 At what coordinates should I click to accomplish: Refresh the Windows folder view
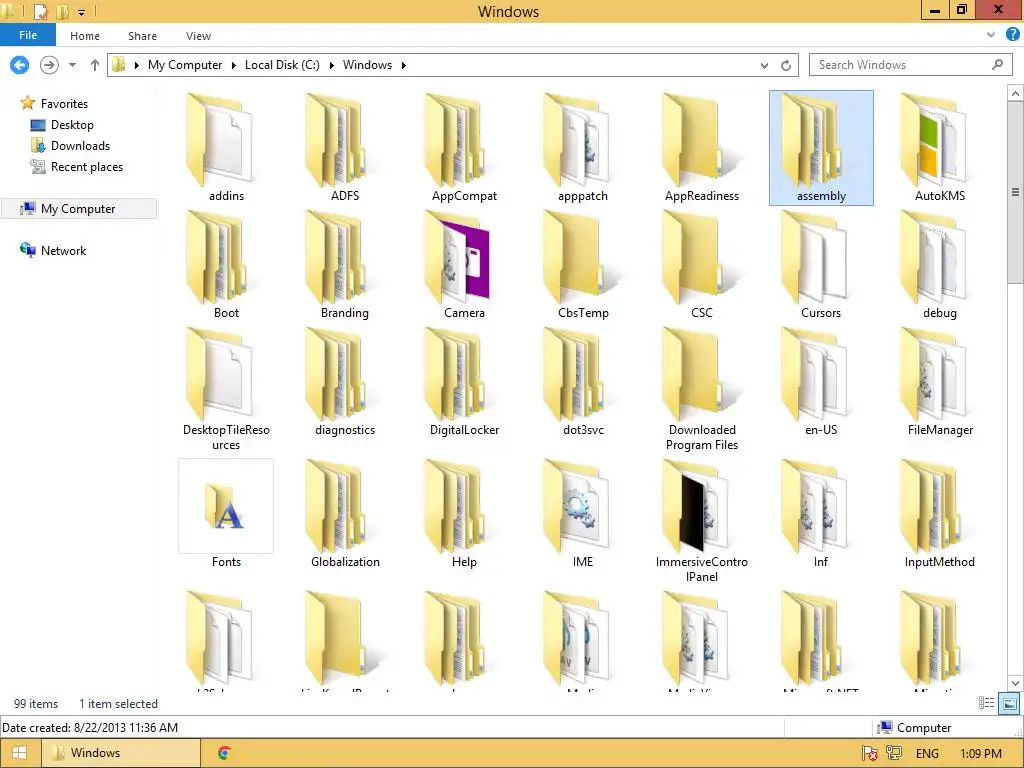pos(786,65)
